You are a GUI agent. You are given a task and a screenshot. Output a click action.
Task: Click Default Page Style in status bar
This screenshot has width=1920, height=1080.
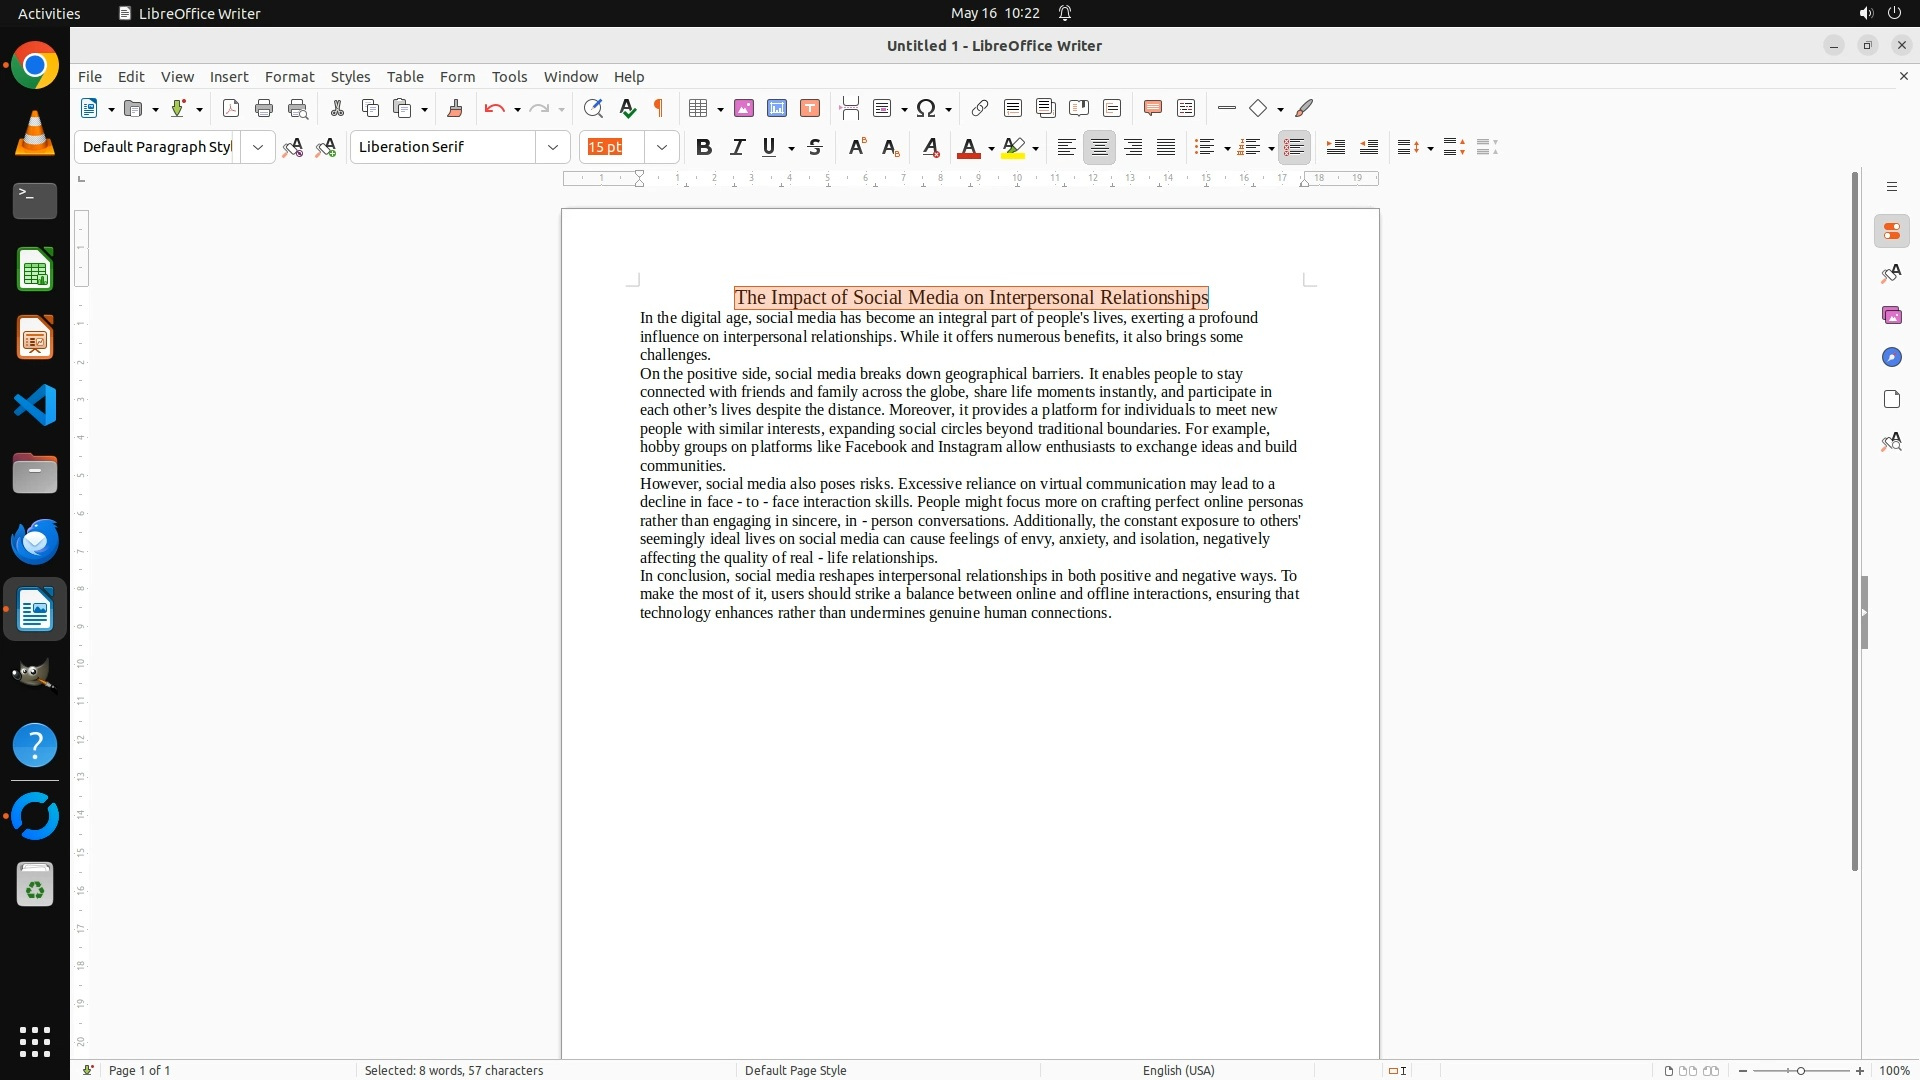(x=795, y=1070)
